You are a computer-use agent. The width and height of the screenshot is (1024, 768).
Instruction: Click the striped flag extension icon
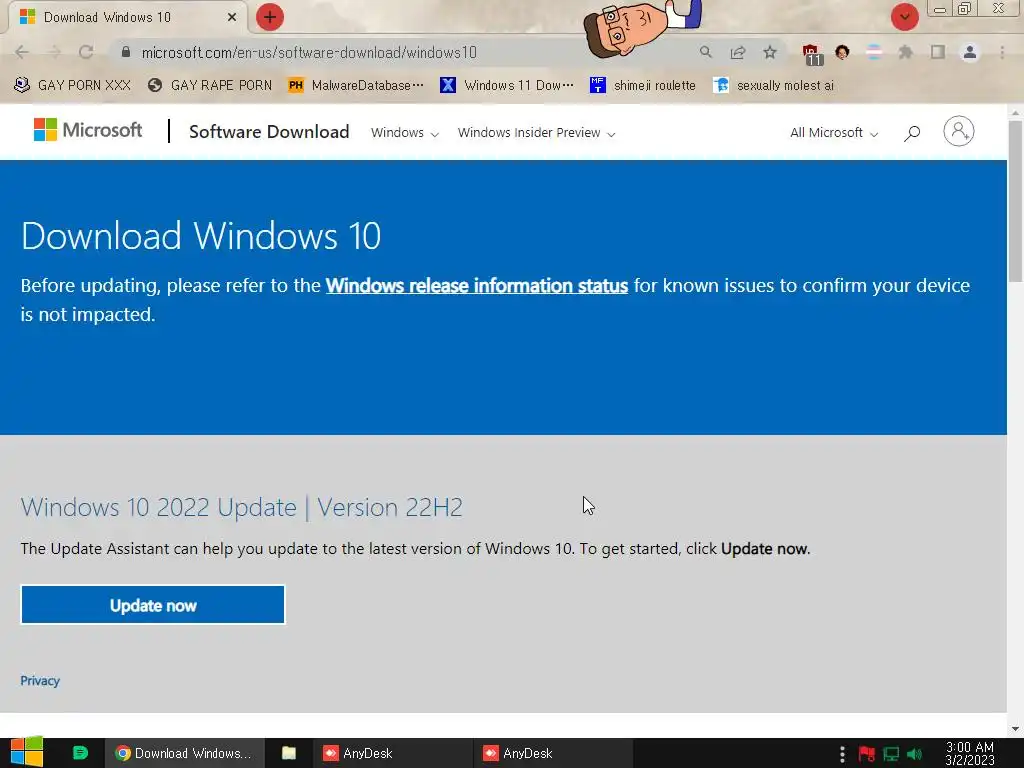(x=874, y=52)
